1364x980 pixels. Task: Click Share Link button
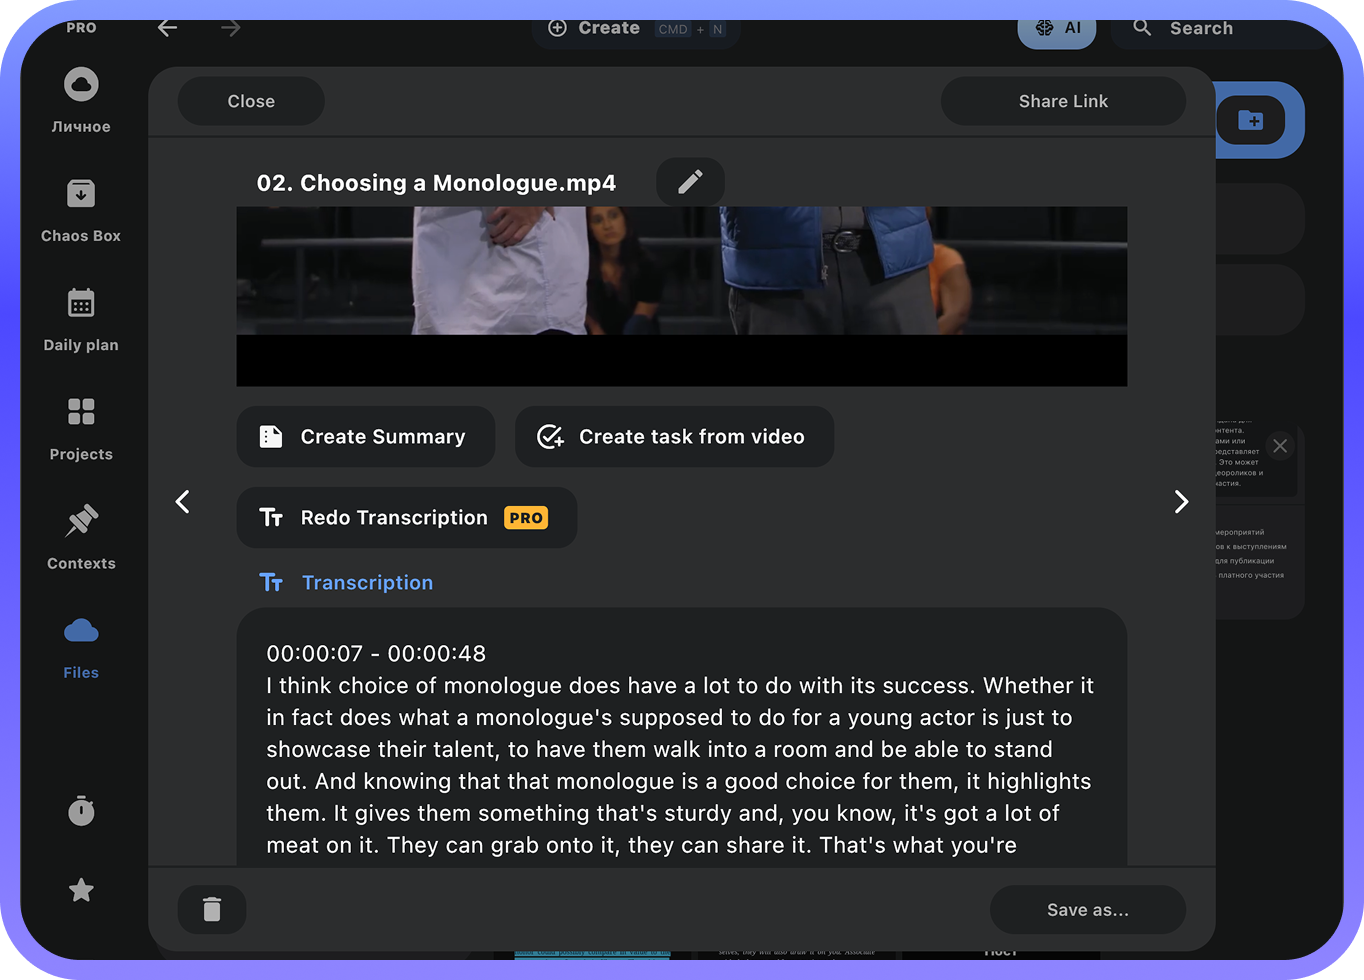point(1063,101)
